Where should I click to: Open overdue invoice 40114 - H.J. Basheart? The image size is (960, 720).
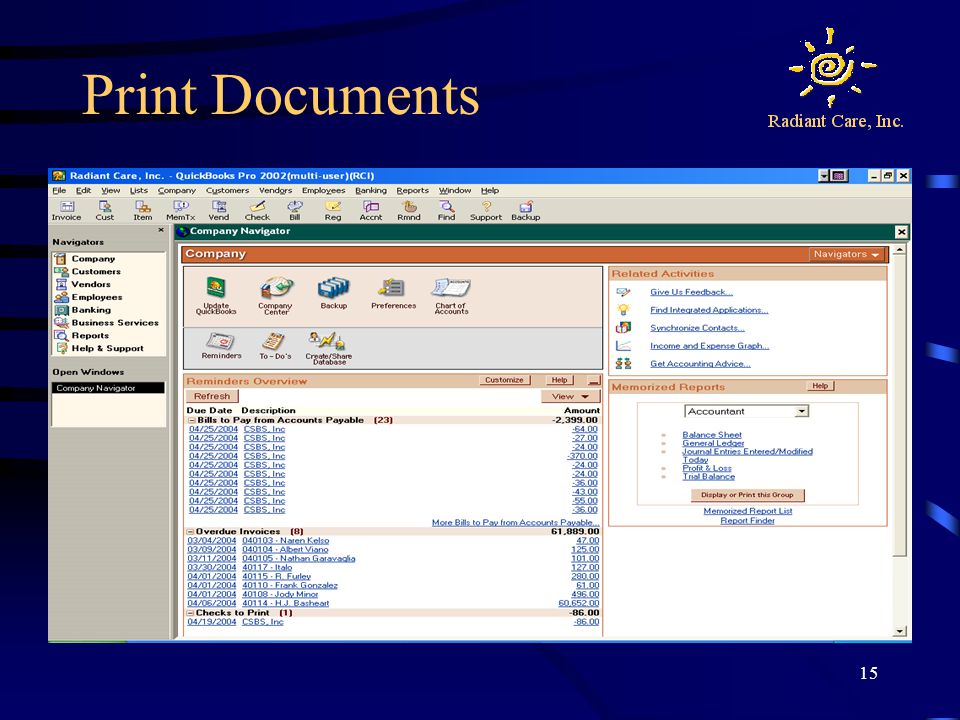tap(285, 603)
